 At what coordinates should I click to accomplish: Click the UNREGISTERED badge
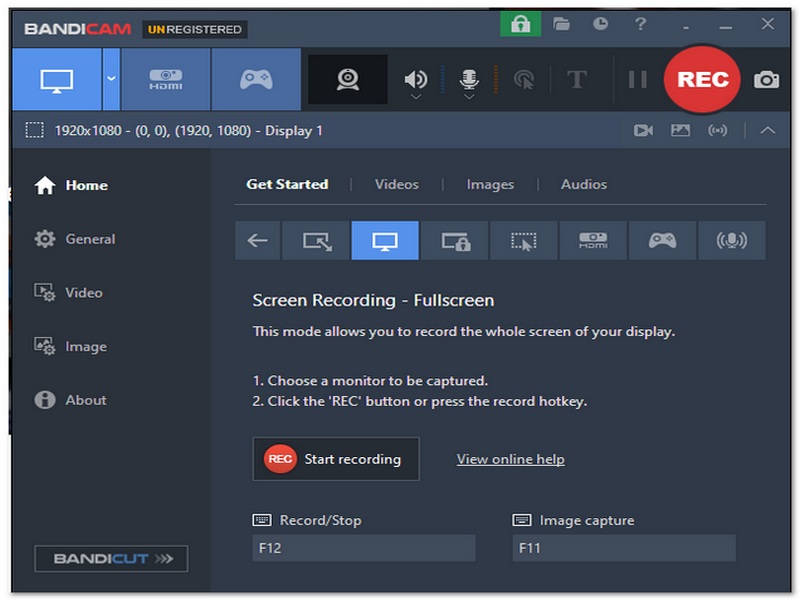(x=194, y=30)
